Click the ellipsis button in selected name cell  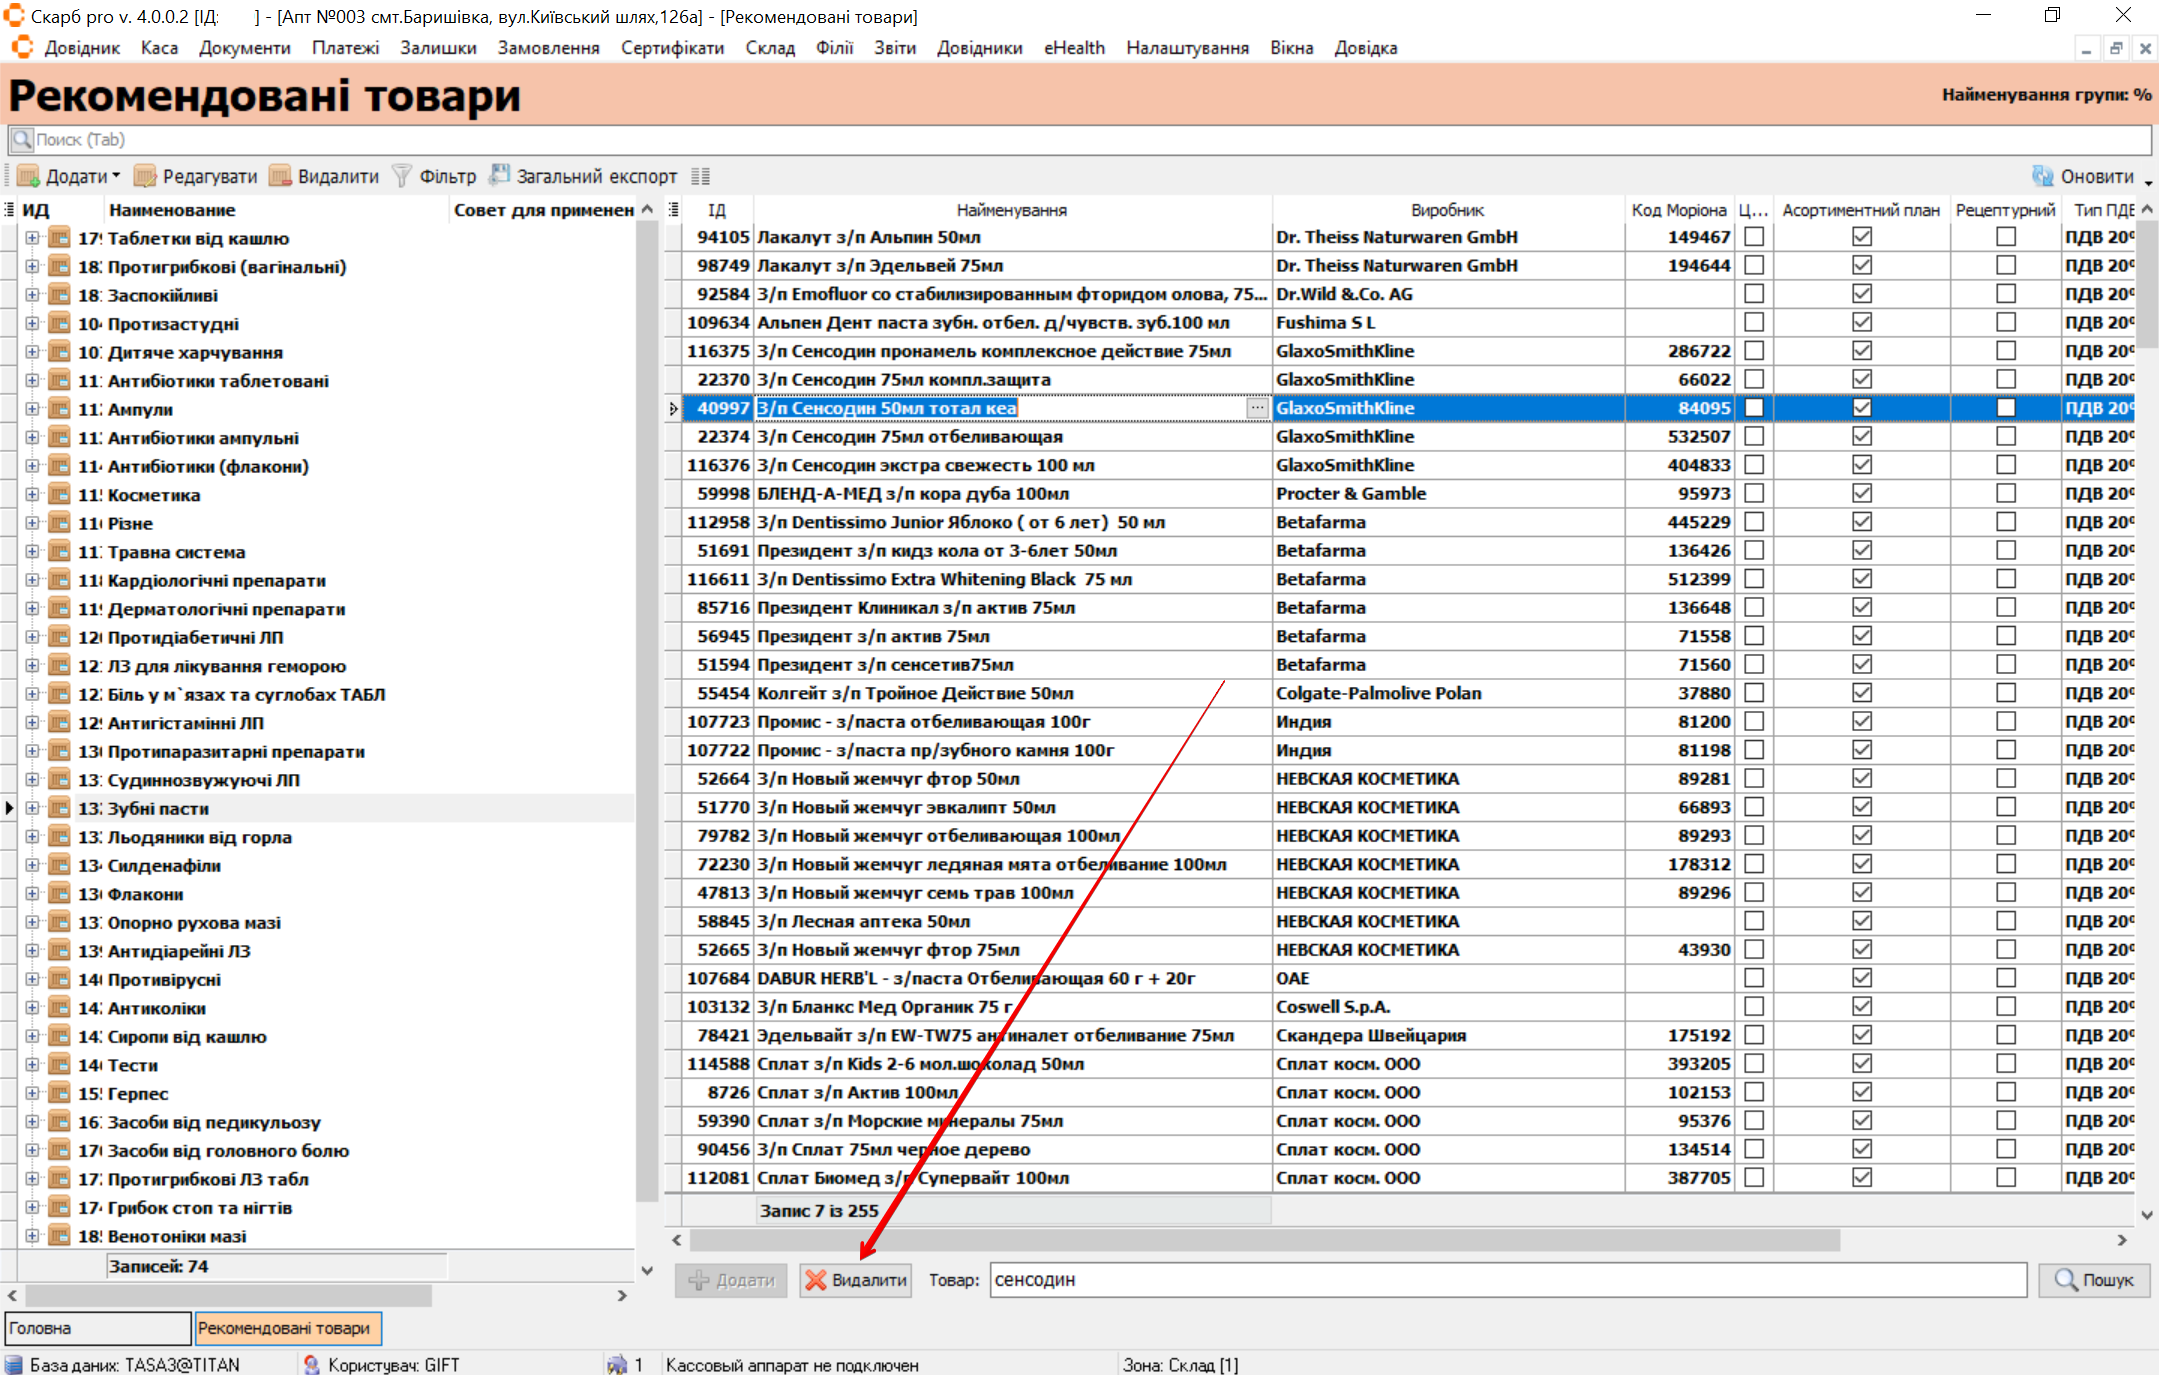pyautogui.click(x=1256, y=408)
